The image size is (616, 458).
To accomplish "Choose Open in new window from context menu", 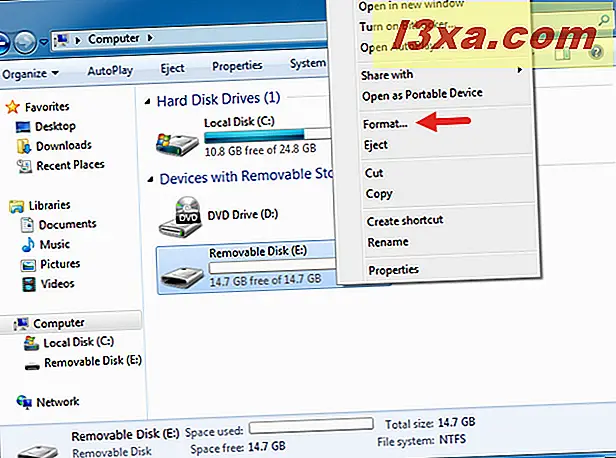I will (x=411, y=5).
